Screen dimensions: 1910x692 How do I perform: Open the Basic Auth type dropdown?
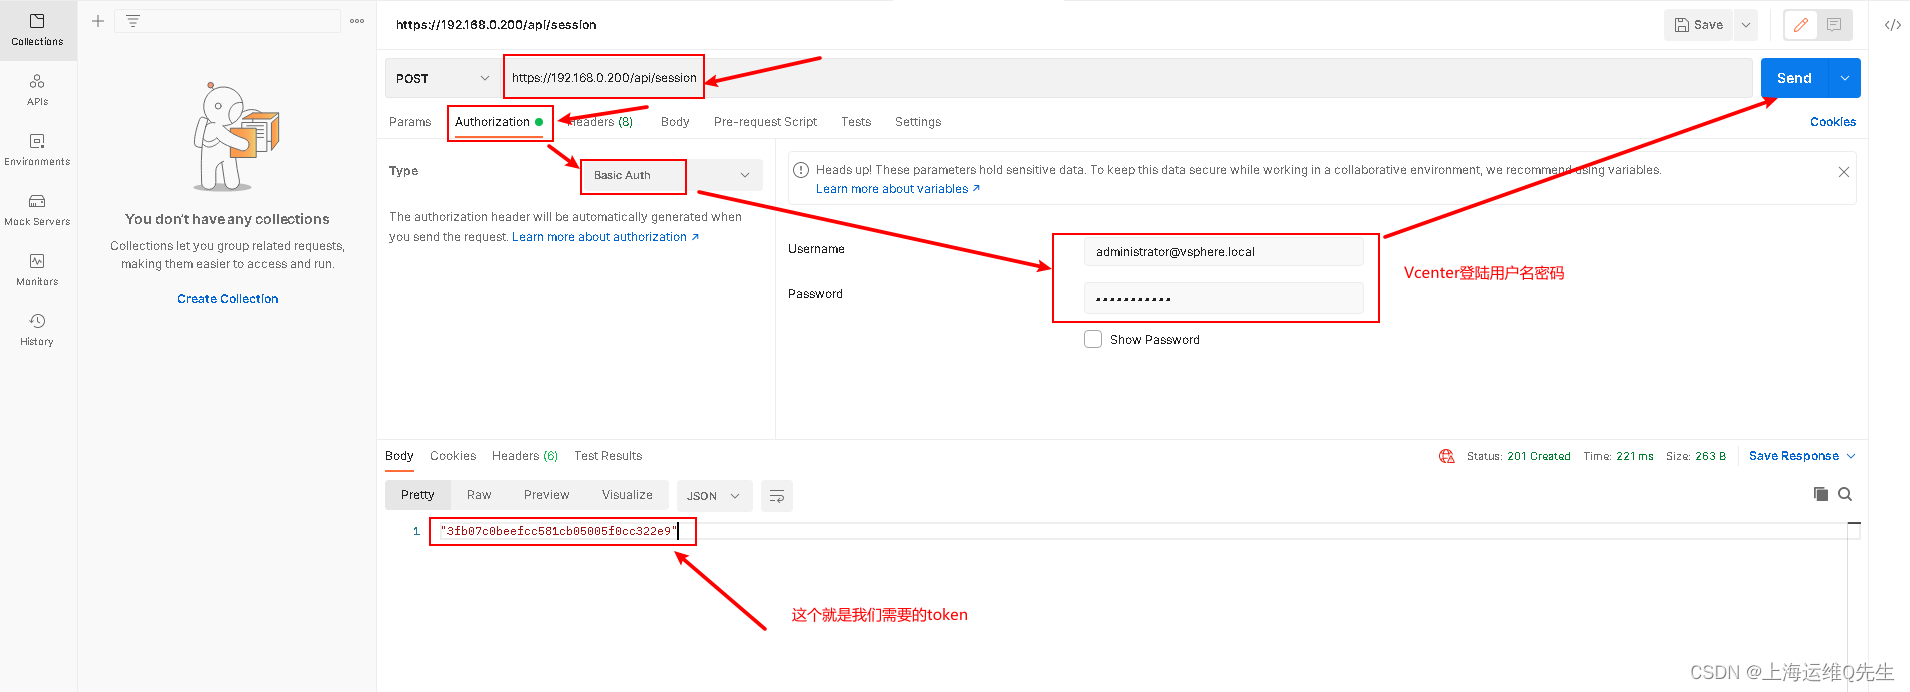pos(671,175)
